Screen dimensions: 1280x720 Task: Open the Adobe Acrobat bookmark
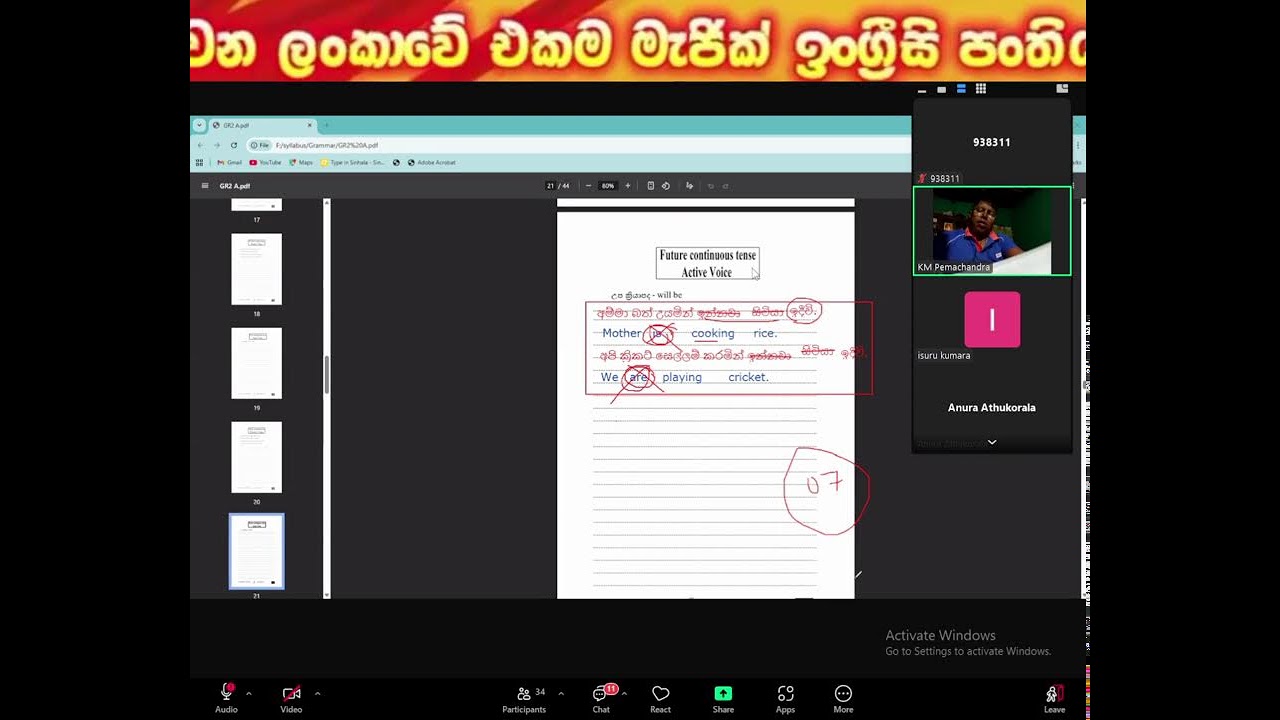[x=432, y=162]
